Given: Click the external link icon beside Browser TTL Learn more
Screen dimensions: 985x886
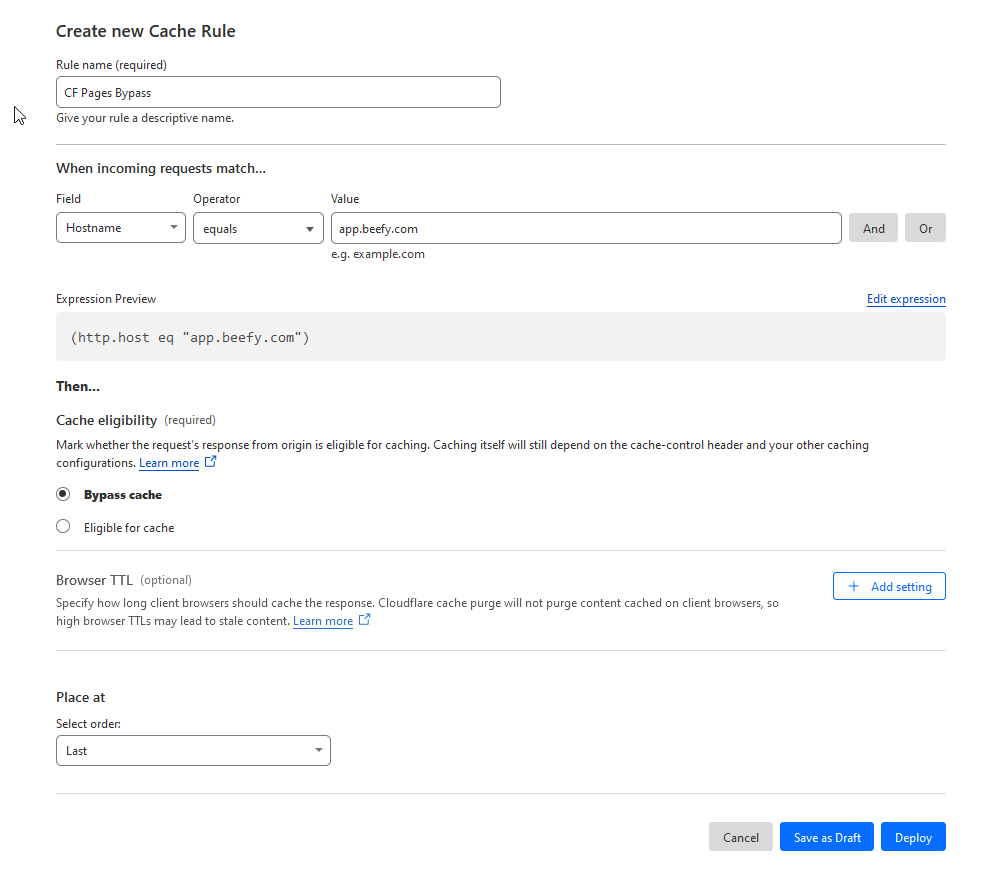Looking at the screenshot, I should coord(363,620).
